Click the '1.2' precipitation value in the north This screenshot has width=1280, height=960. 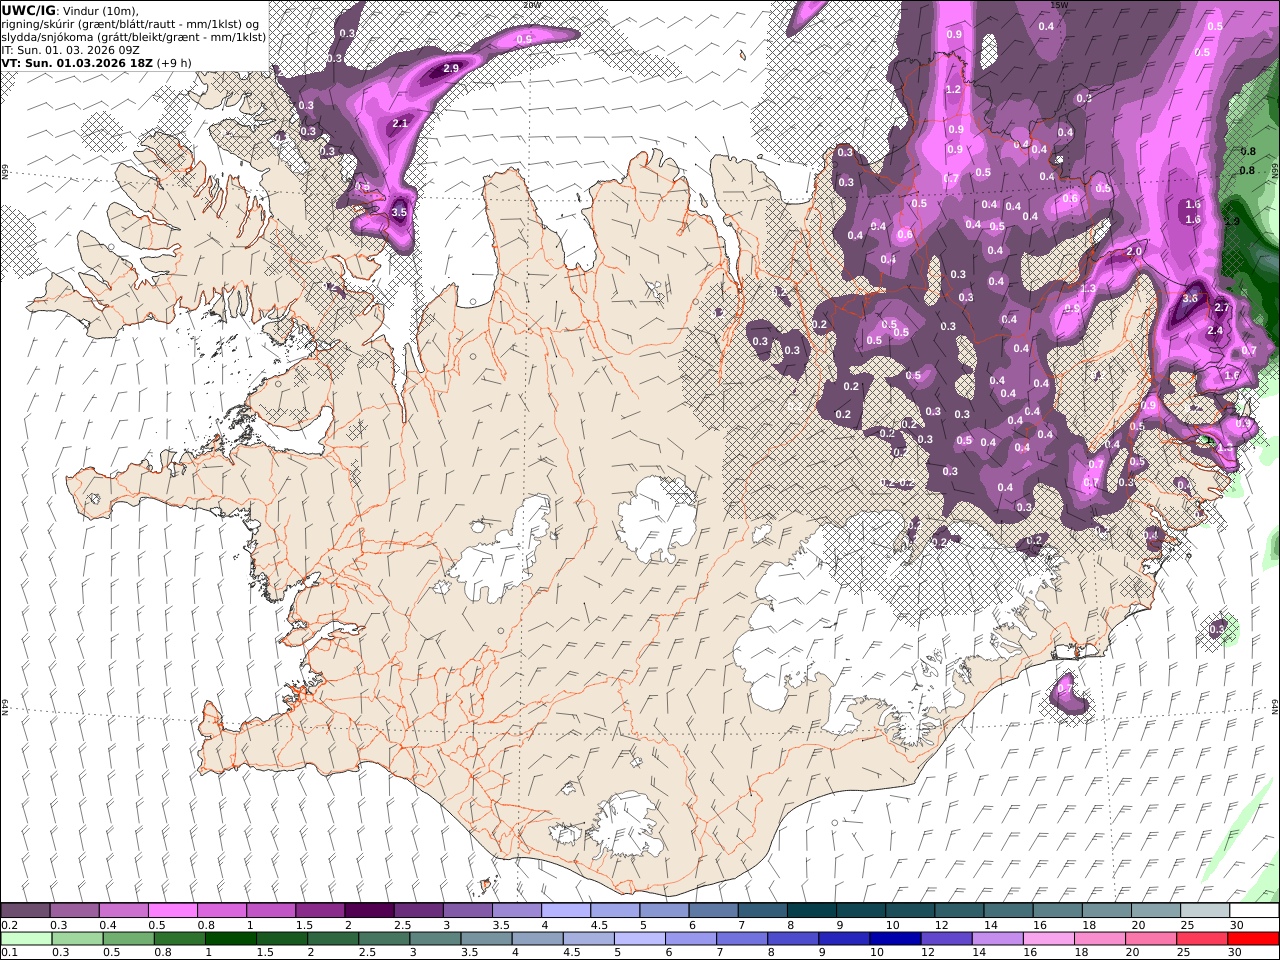pos(953,90)
